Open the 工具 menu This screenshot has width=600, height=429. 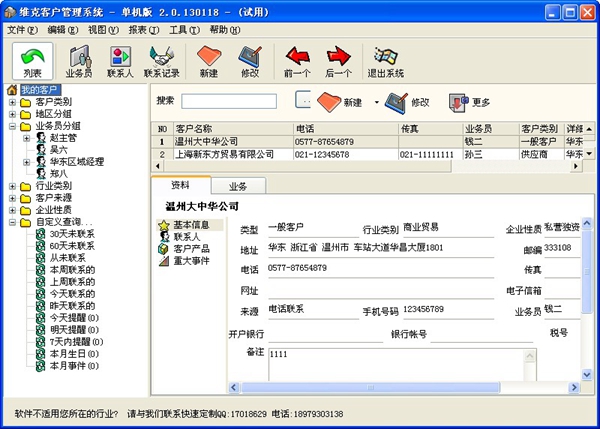184,30
